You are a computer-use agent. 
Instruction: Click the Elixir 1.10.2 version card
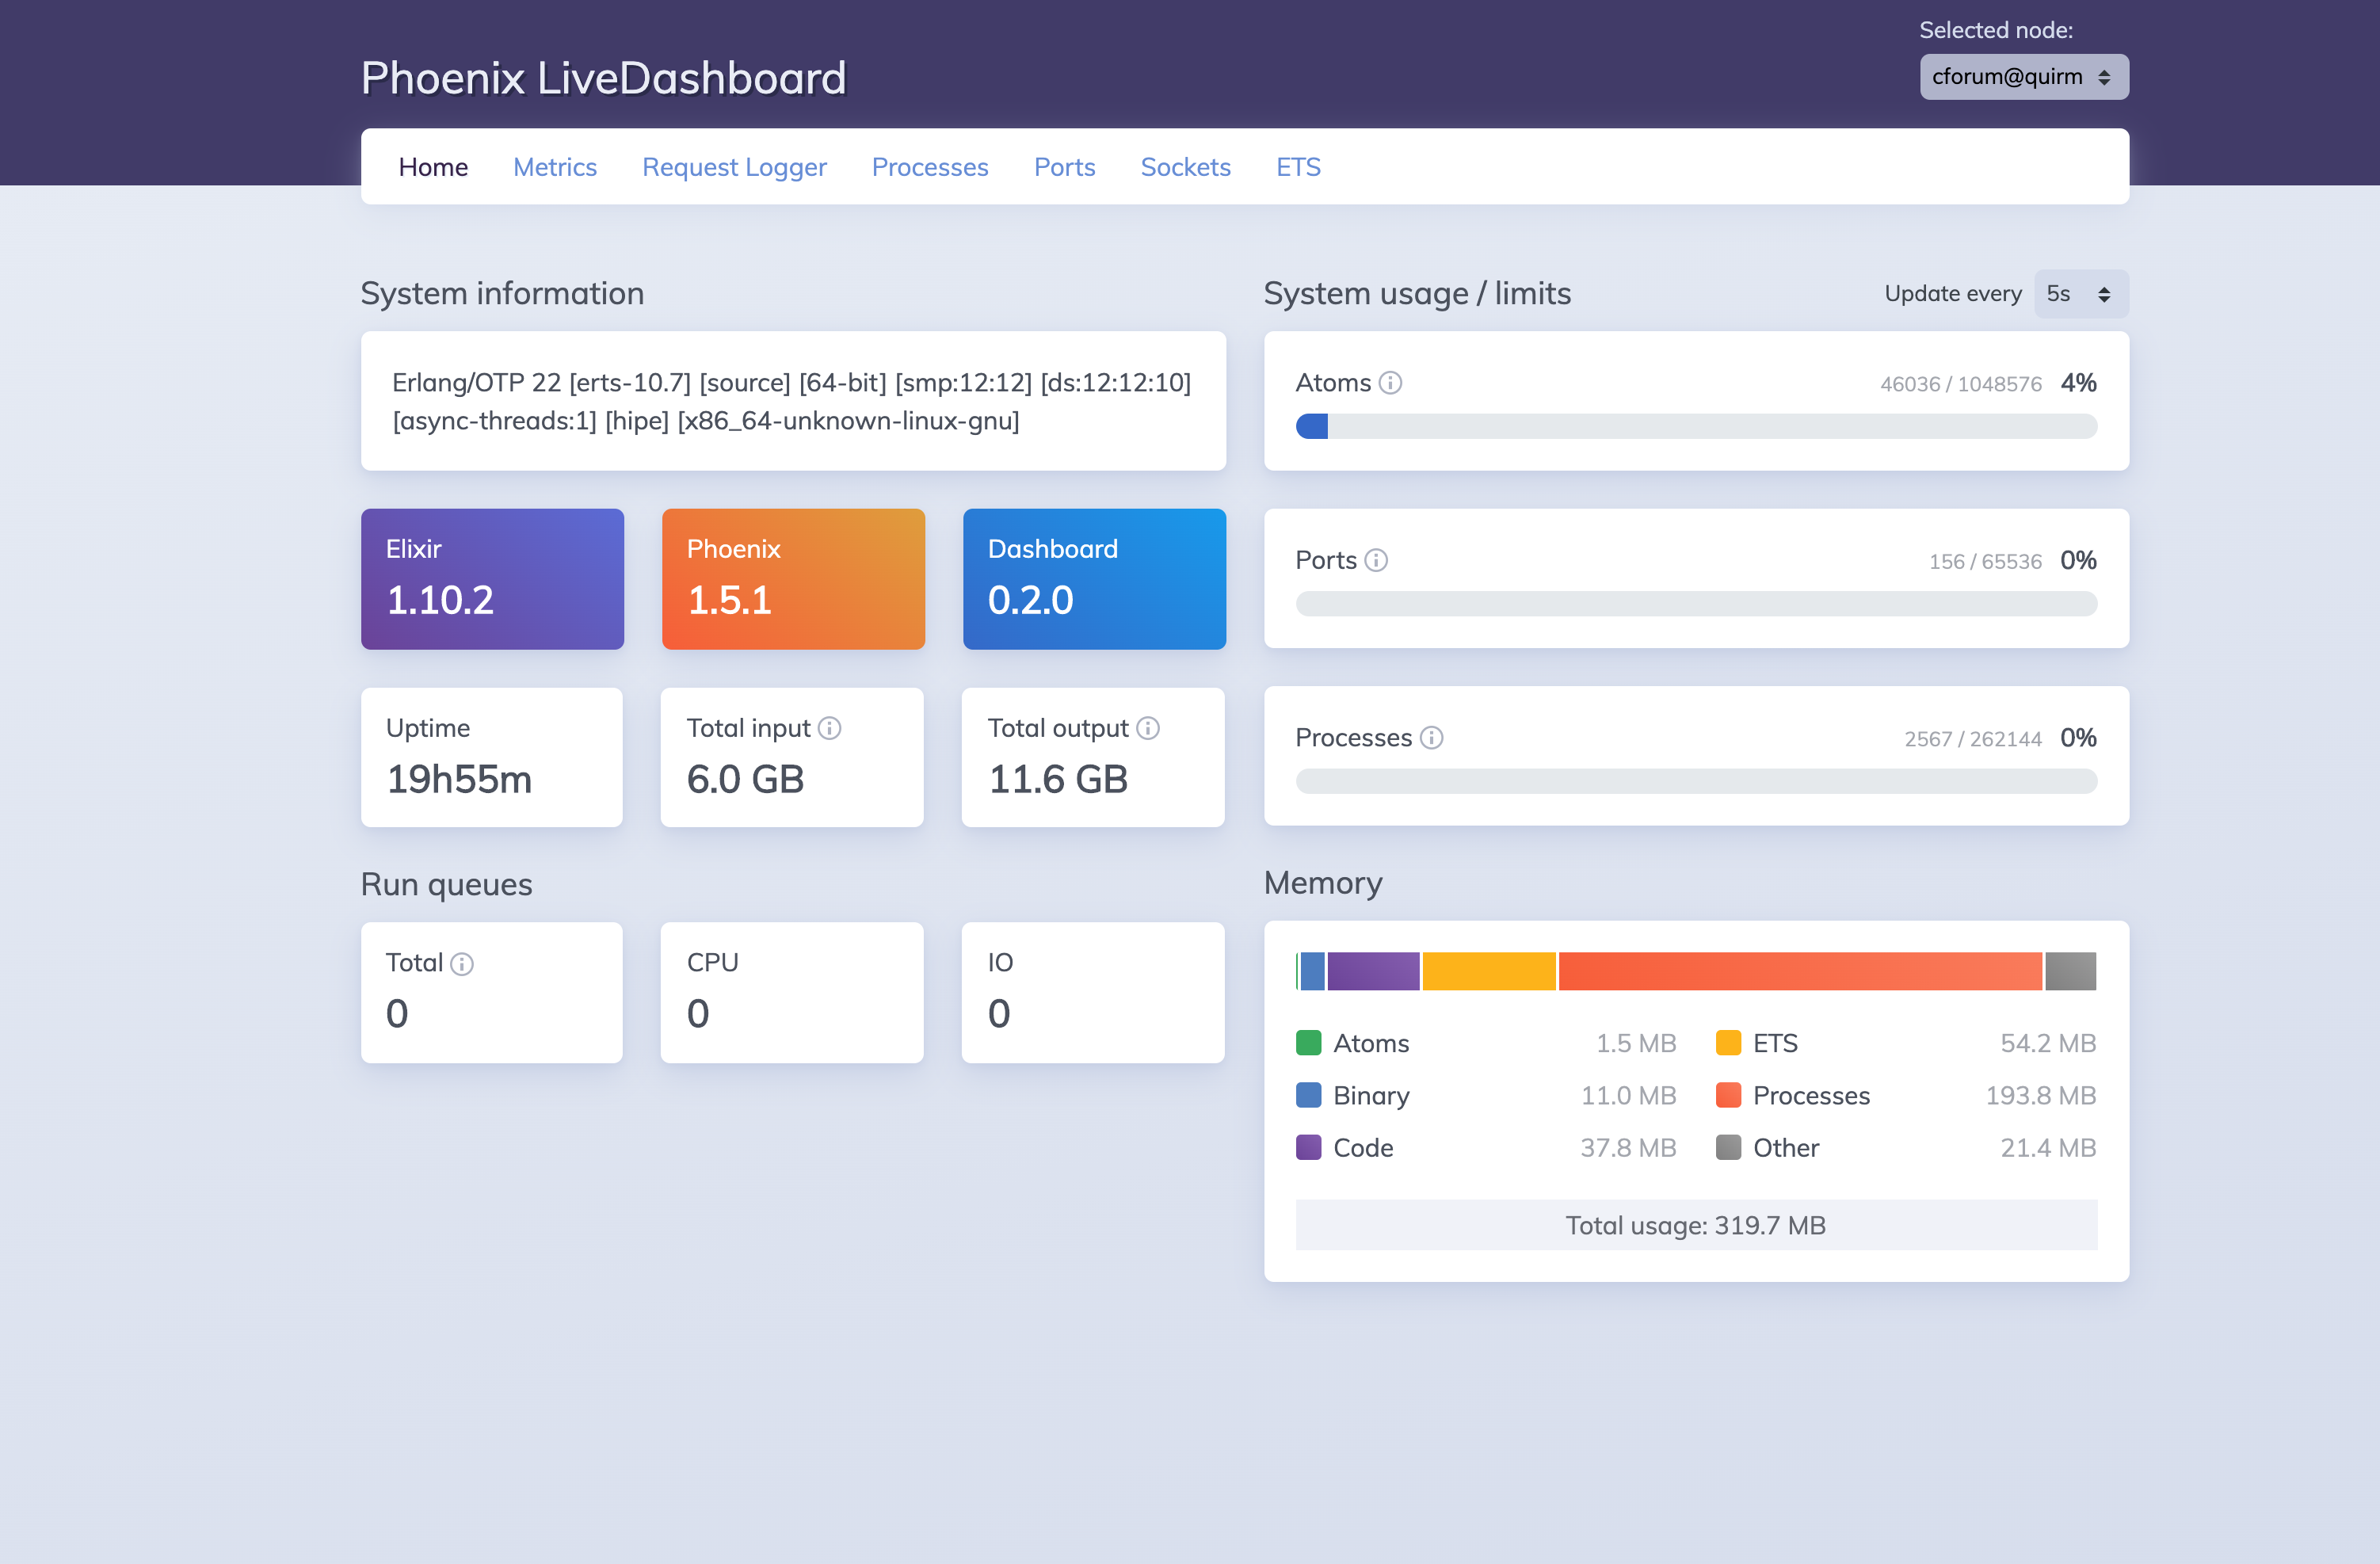[x=492, y=578]
